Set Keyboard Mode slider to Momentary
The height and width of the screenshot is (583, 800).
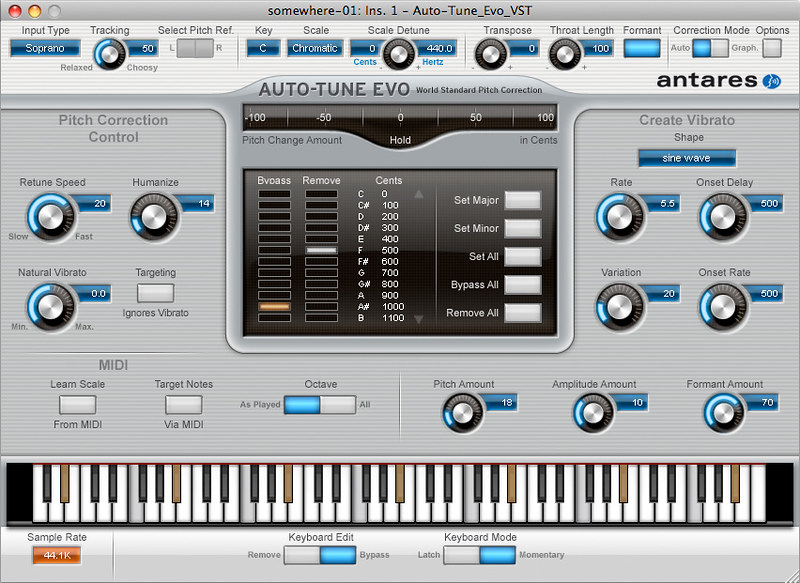(x=497, y=555)
